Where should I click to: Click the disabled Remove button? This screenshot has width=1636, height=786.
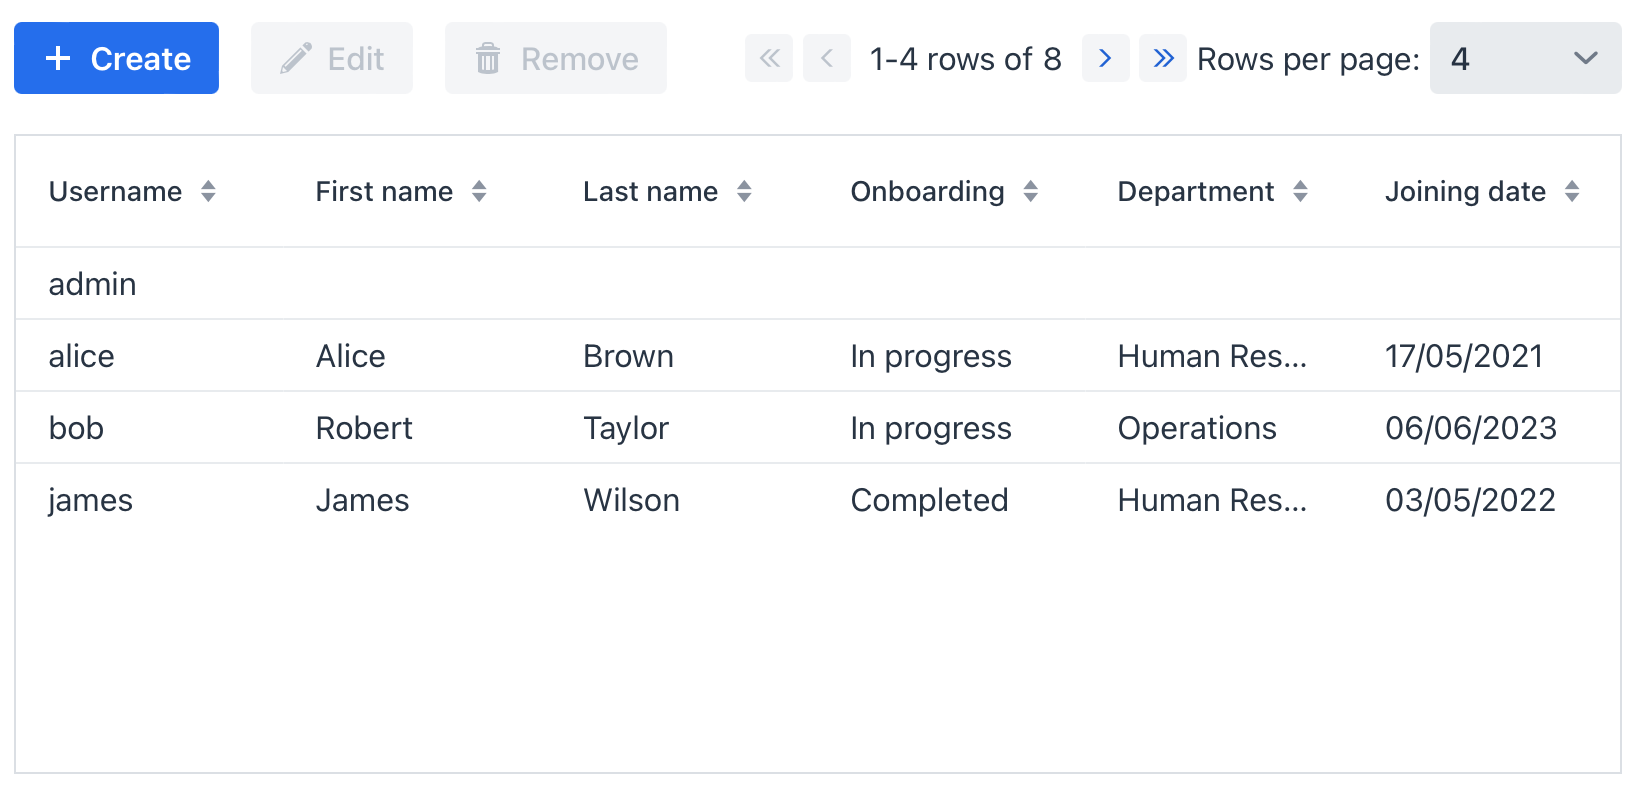(x=555, y=58)
